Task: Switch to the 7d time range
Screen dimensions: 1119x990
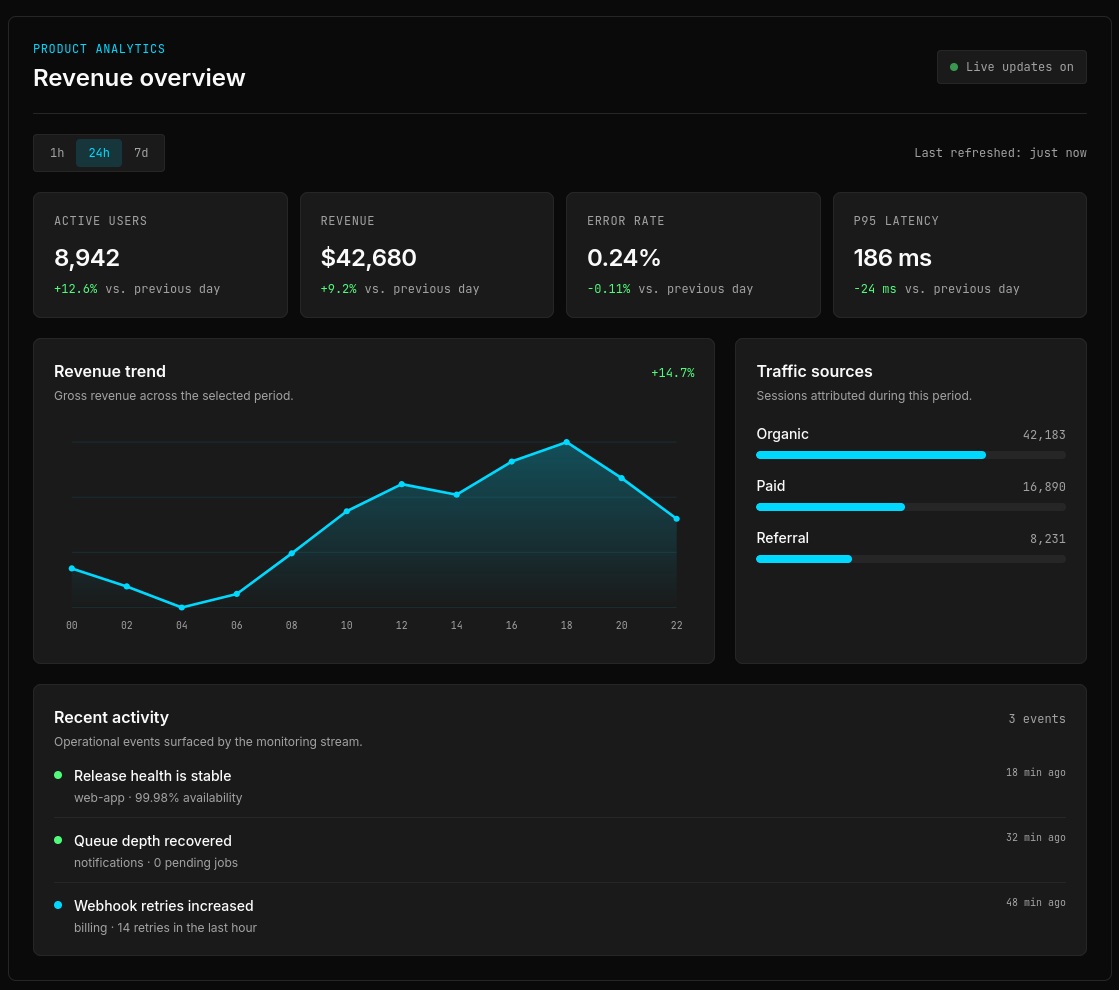Action: coord(141,153)
